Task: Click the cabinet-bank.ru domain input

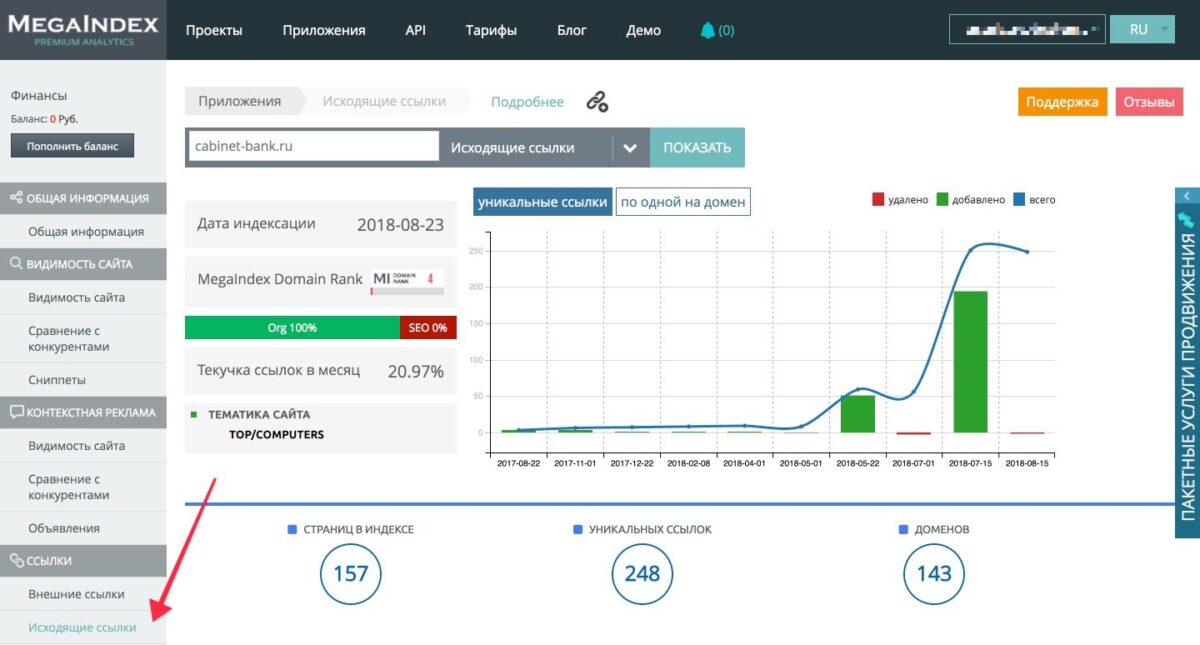Action: point(313,146)
